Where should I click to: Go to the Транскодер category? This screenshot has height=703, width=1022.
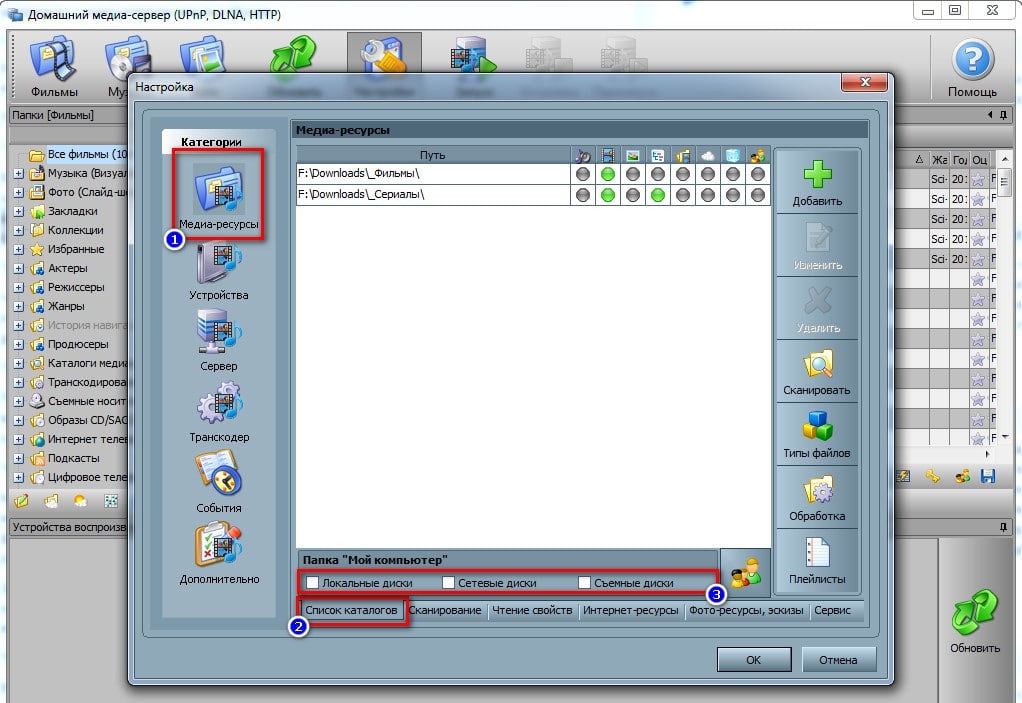[218, 407]
